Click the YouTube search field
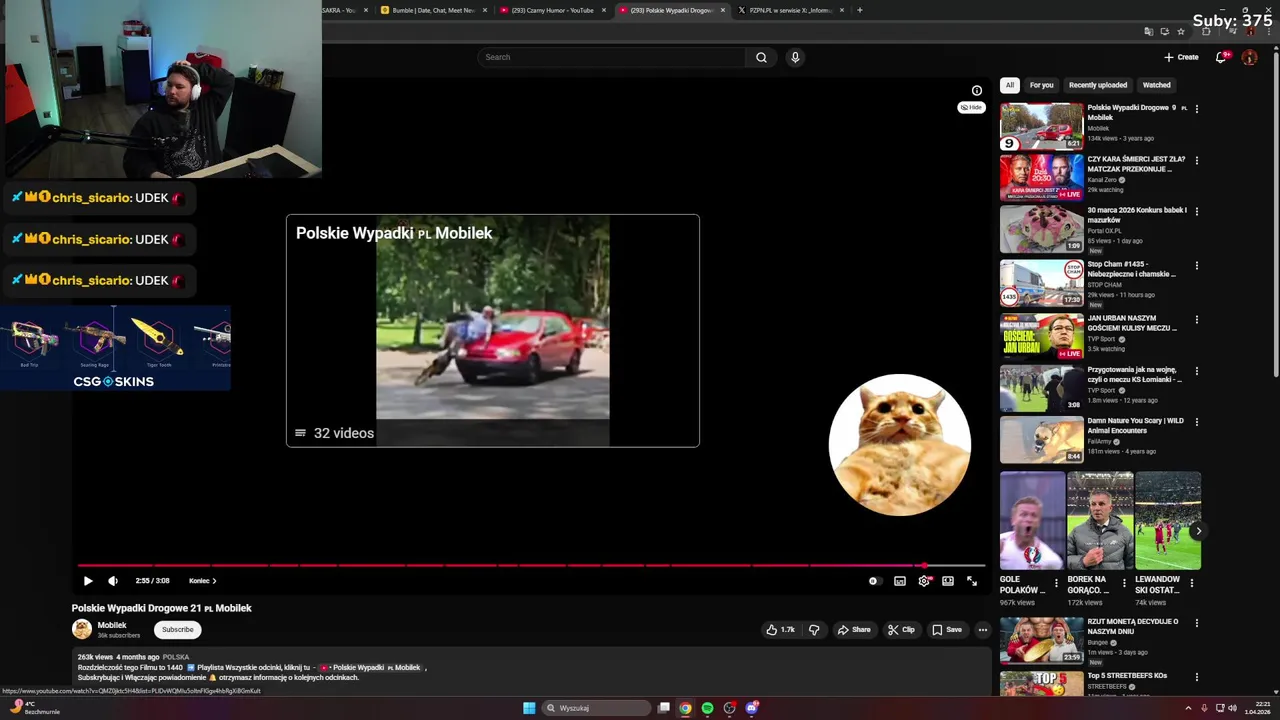1280x720 pixels. click(x=610, y=57)
